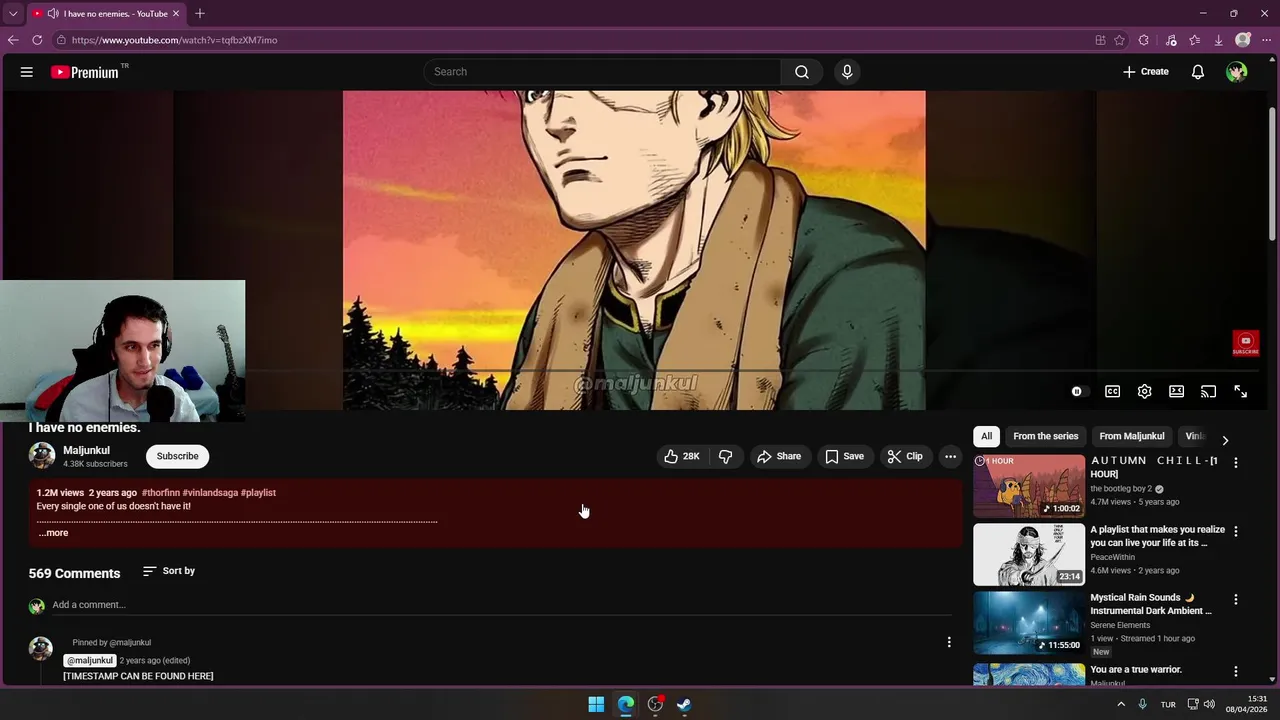Select the From Maljunkul chip
Image resolution: width=1280 pixels, height=720 pixels.
1131,436
